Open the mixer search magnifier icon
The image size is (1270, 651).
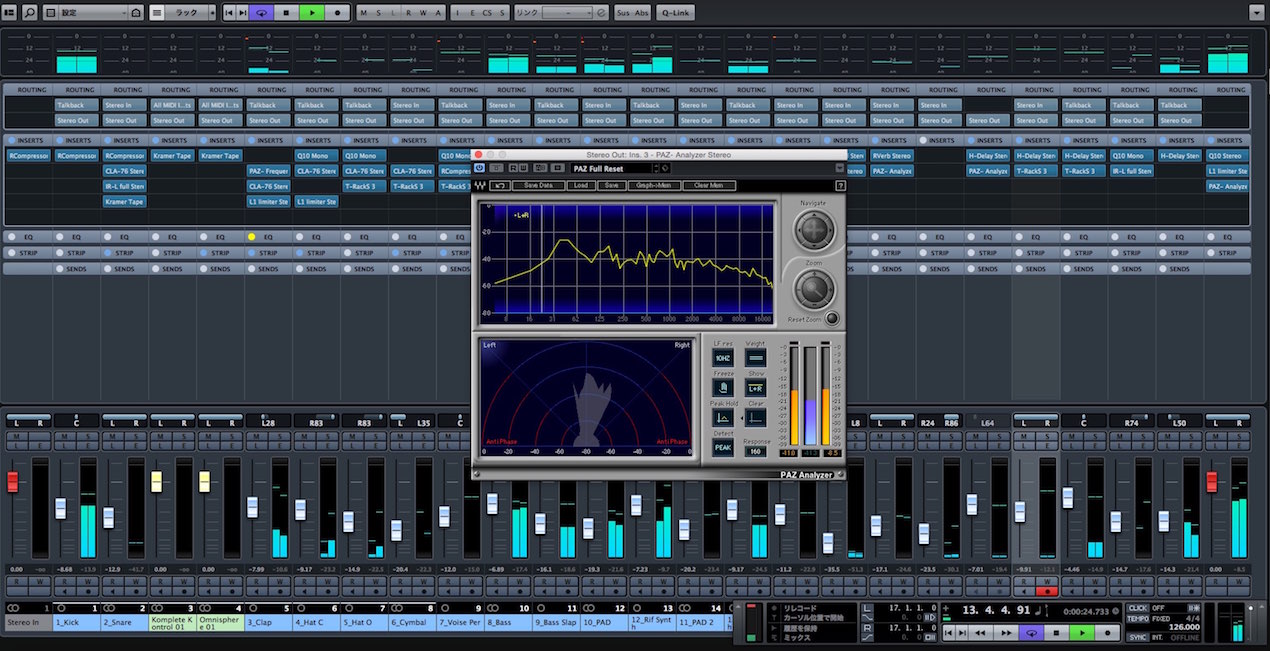coord(30,13)
